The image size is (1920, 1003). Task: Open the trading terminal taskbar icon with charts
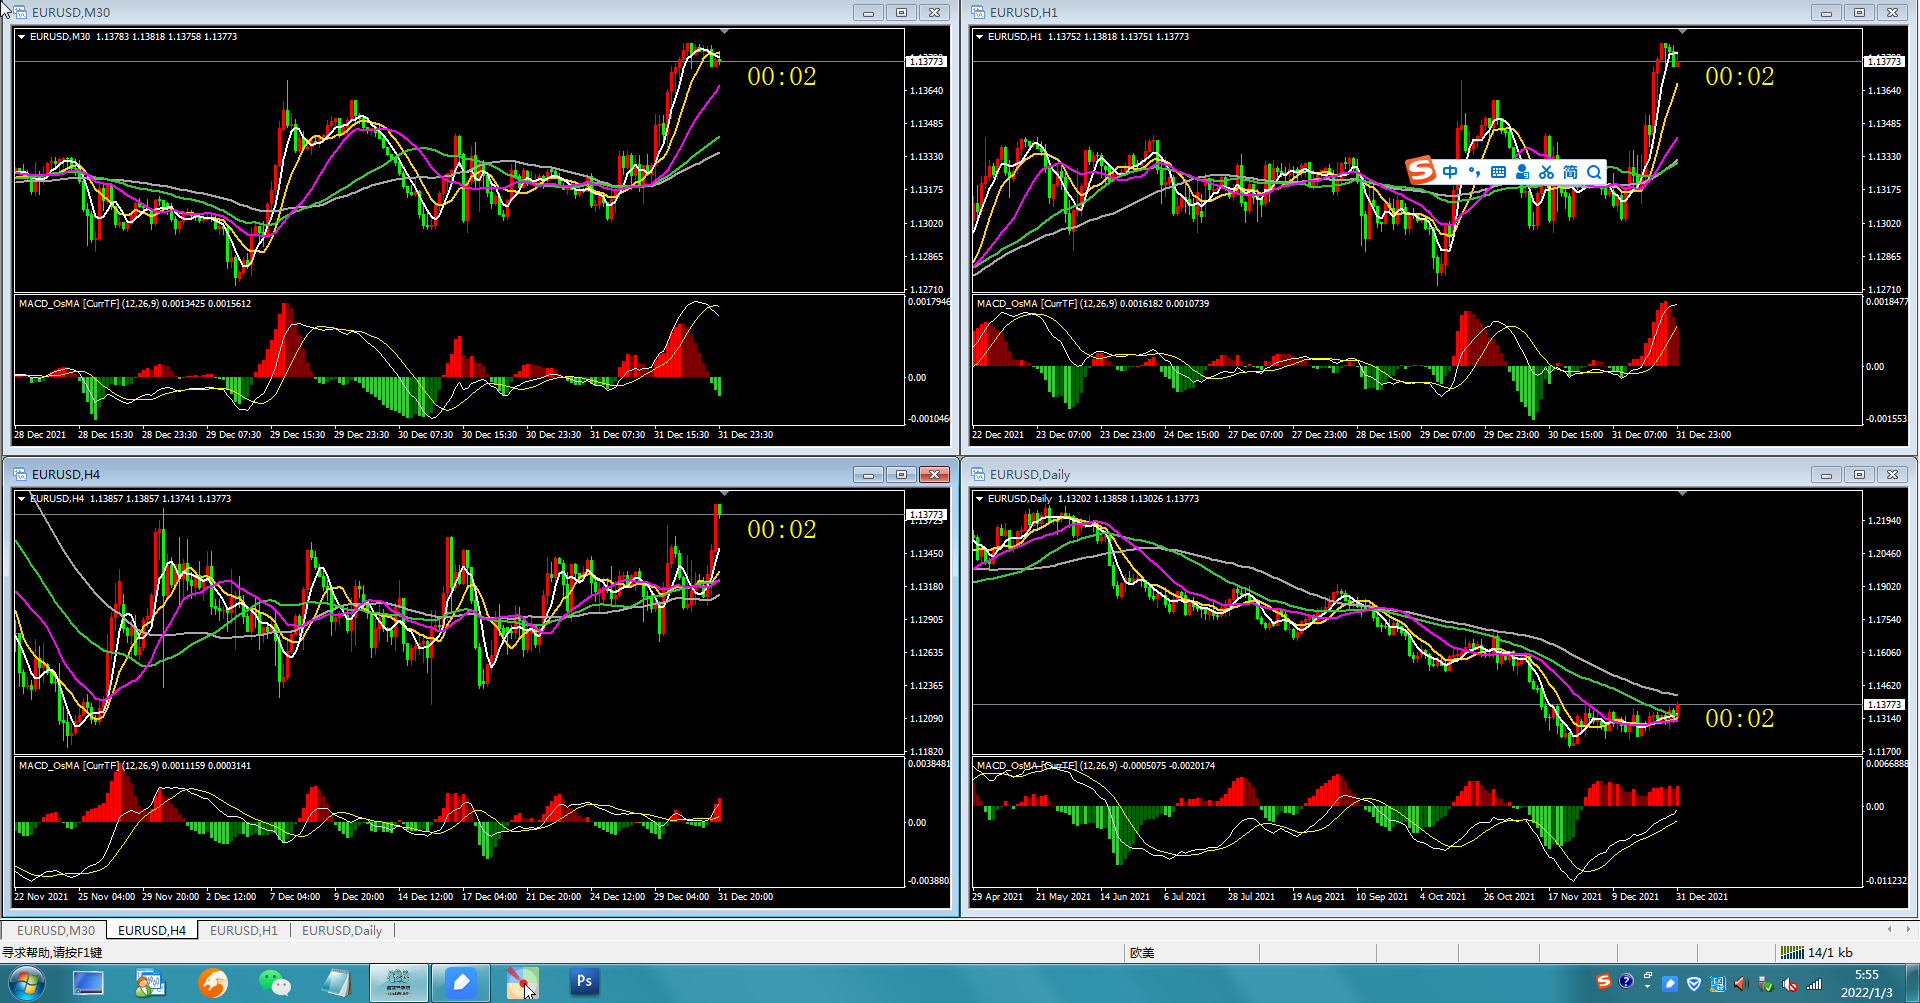point(150,983)
